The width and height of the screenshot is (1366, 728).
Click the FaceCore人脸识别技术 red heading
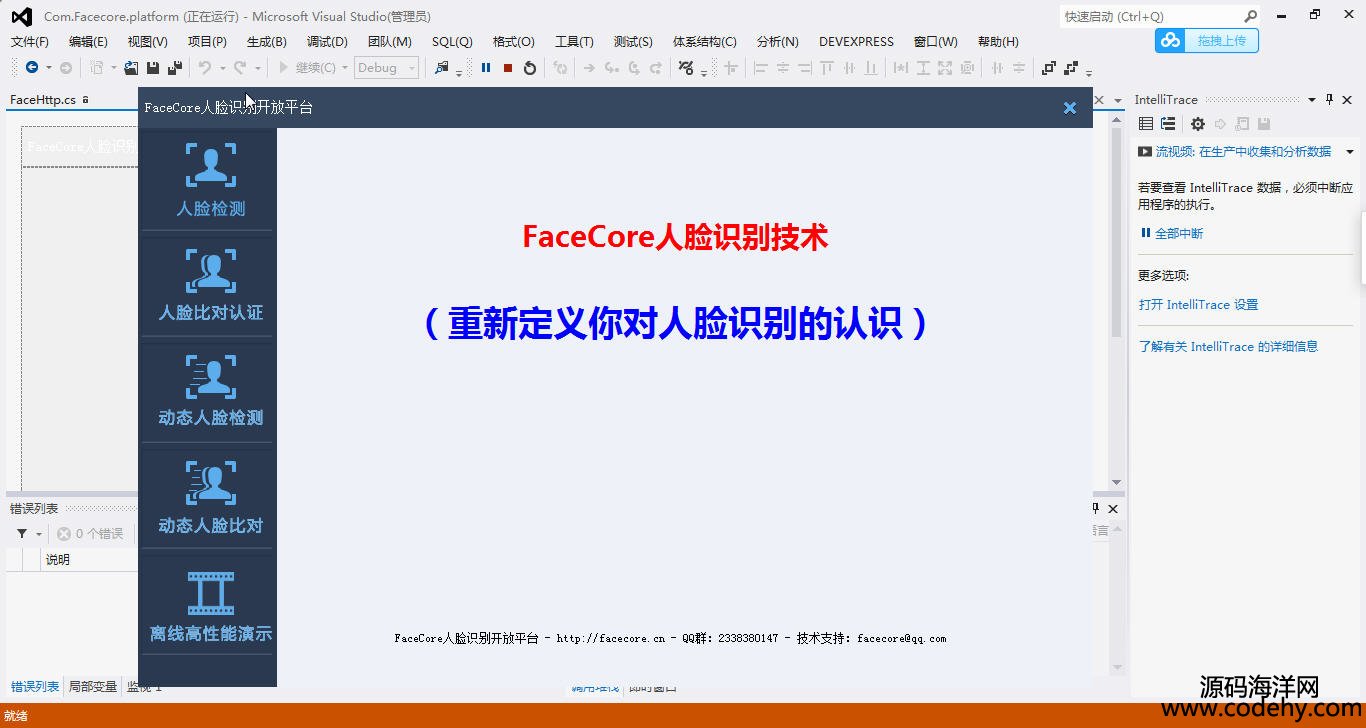click(675, 237)
